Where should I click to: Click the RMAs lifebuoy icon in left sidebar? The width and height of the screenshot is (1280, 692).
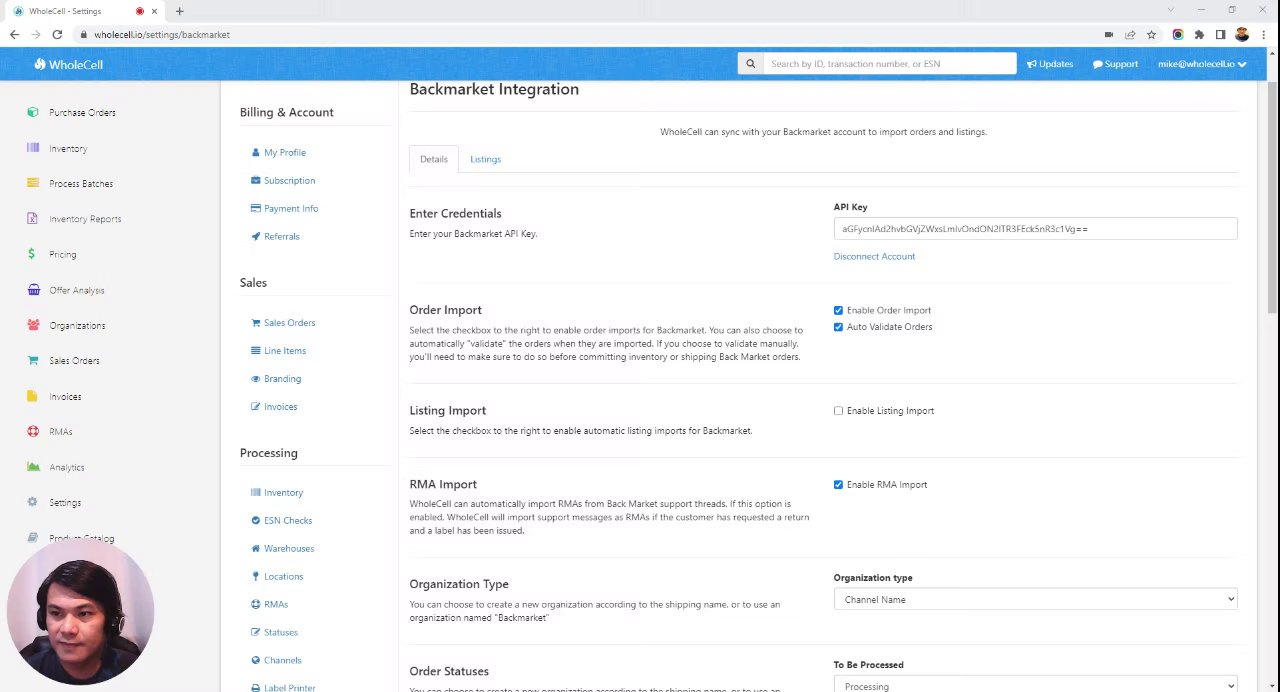pyautogui.click(x=33, y=431)
